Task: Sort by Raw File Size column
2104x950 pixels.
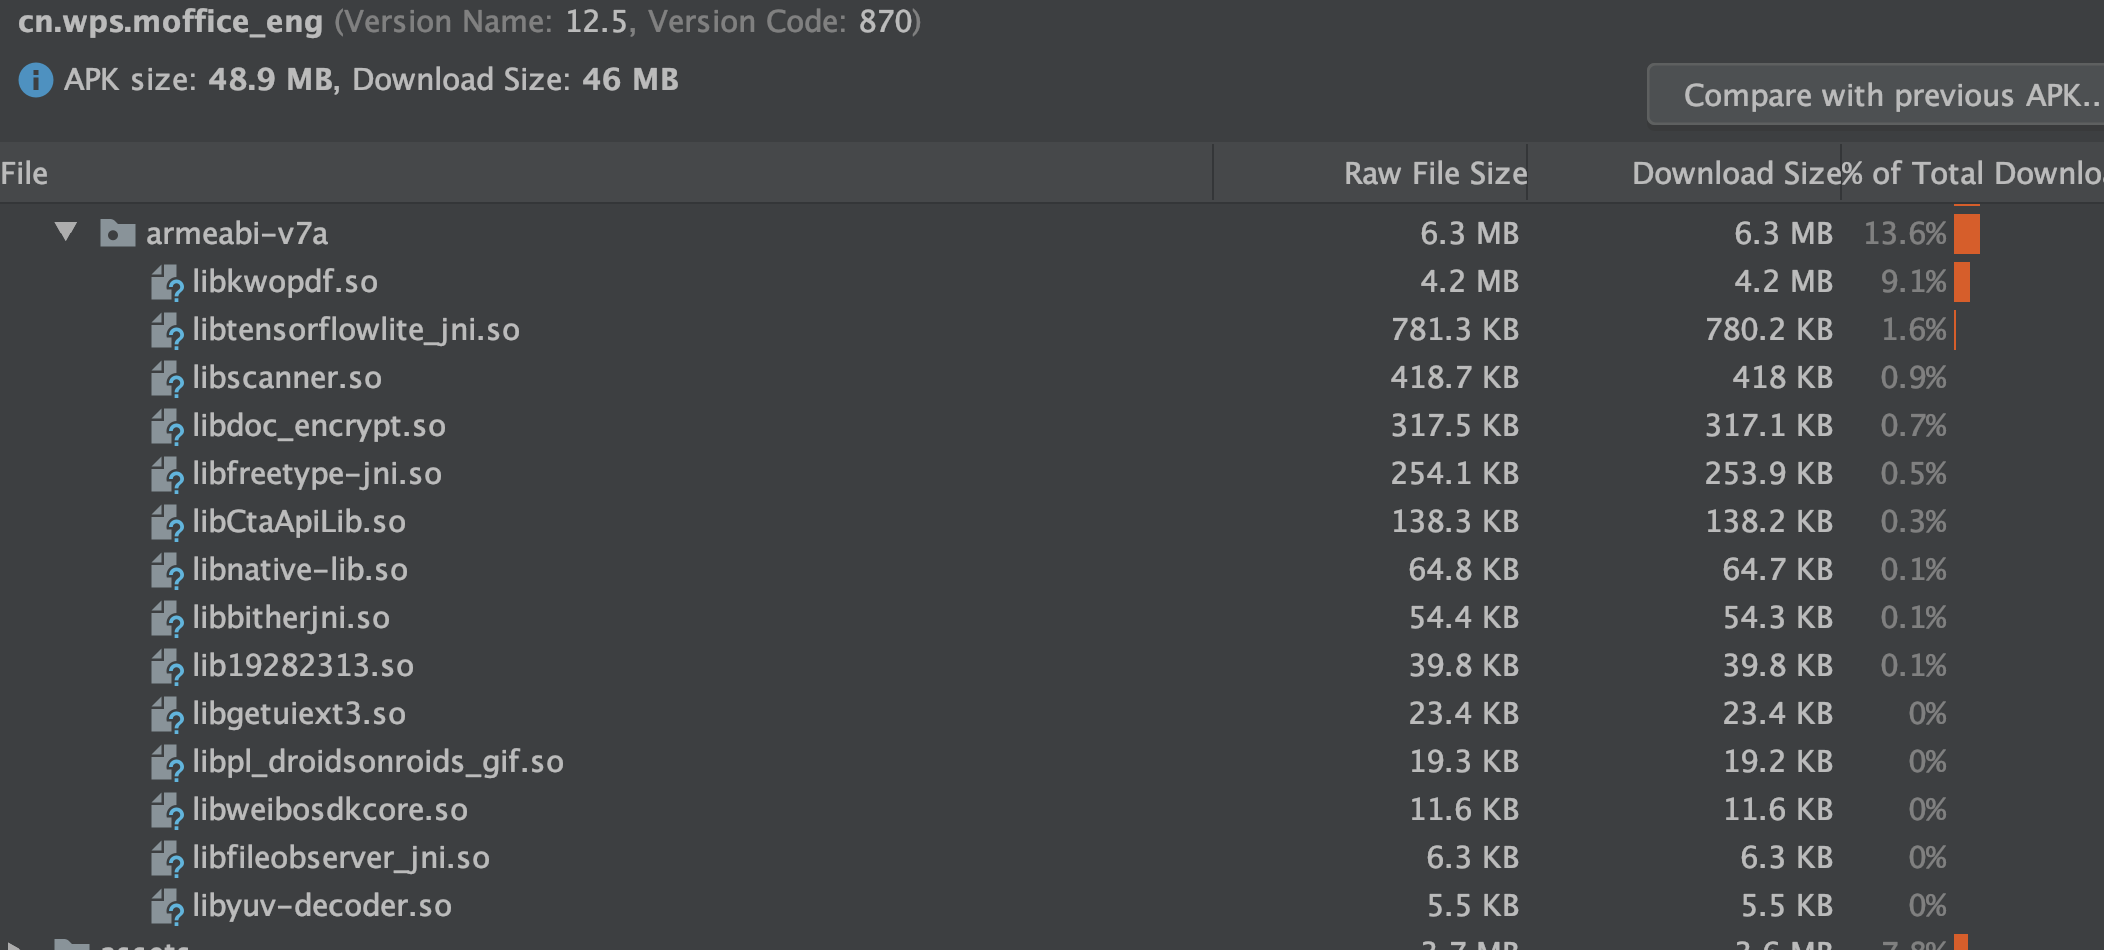Action: point(1371,173)
